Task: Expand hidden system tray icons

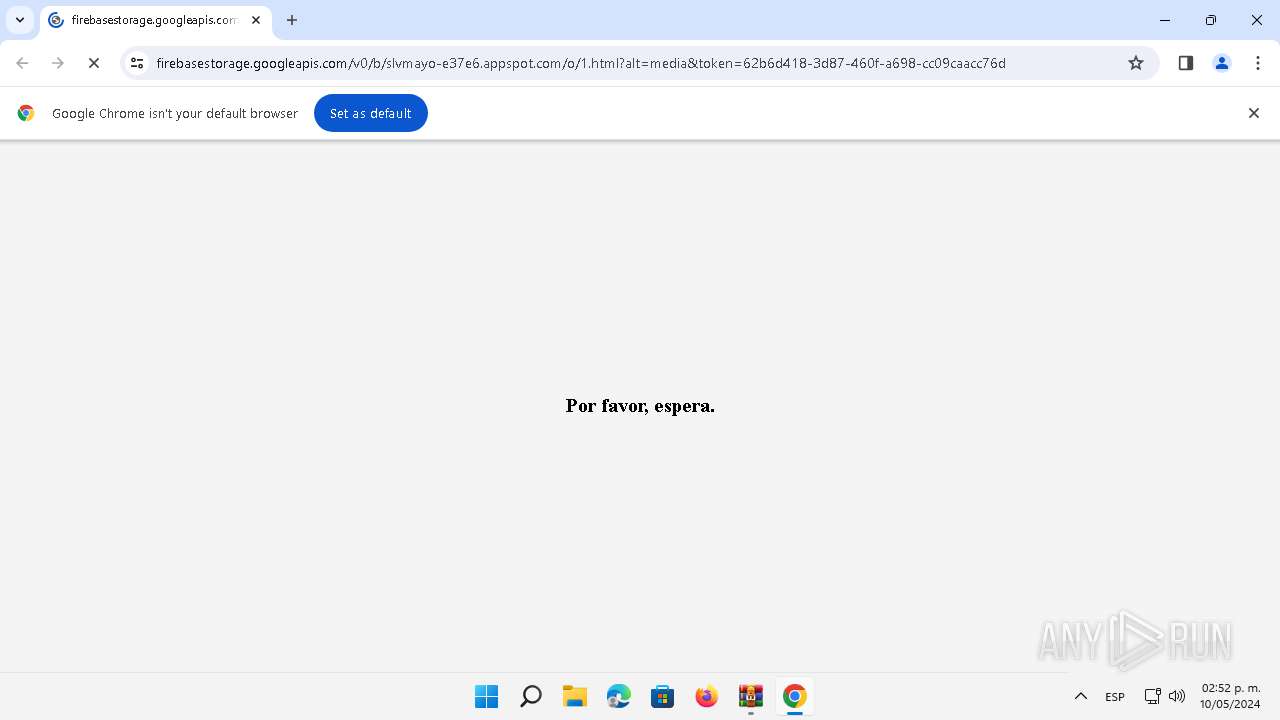Action: point(1081,696)
